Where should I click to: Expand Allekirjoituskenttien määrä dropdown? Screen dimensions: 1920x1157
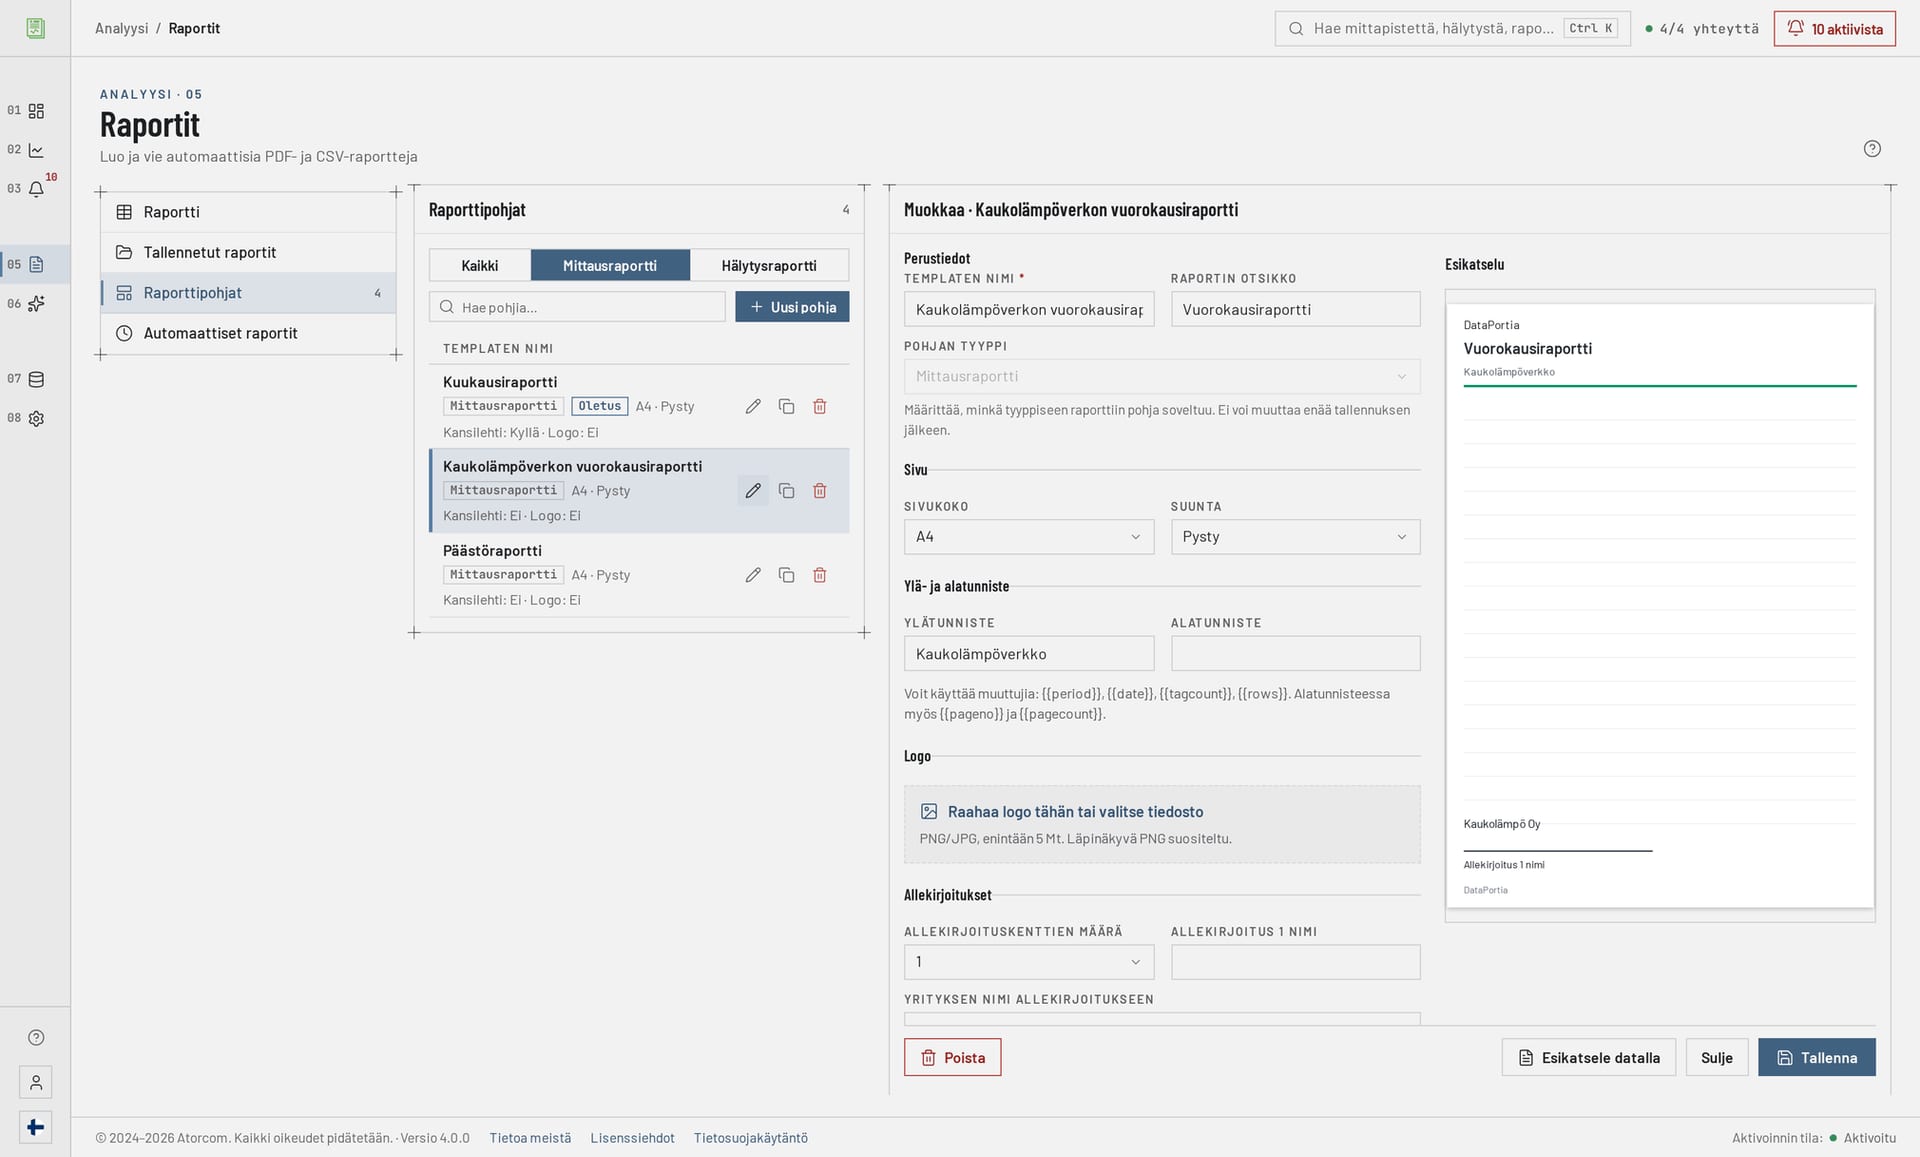1029,962
